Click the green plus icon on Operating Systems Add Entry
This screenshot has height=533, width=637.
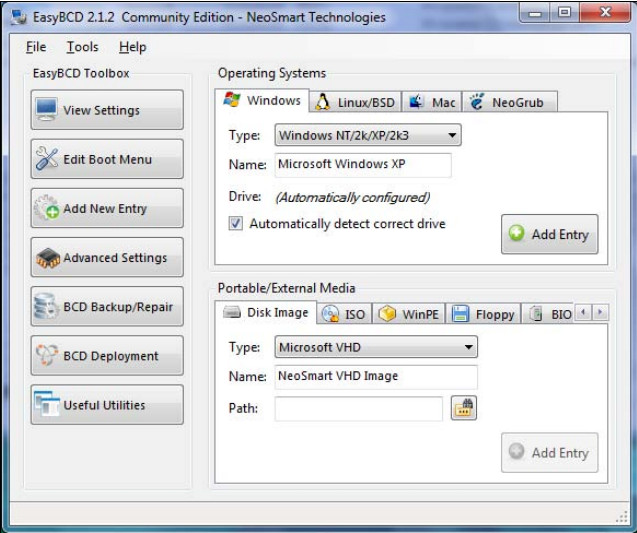pyautogui.click(x=516, y=233)
